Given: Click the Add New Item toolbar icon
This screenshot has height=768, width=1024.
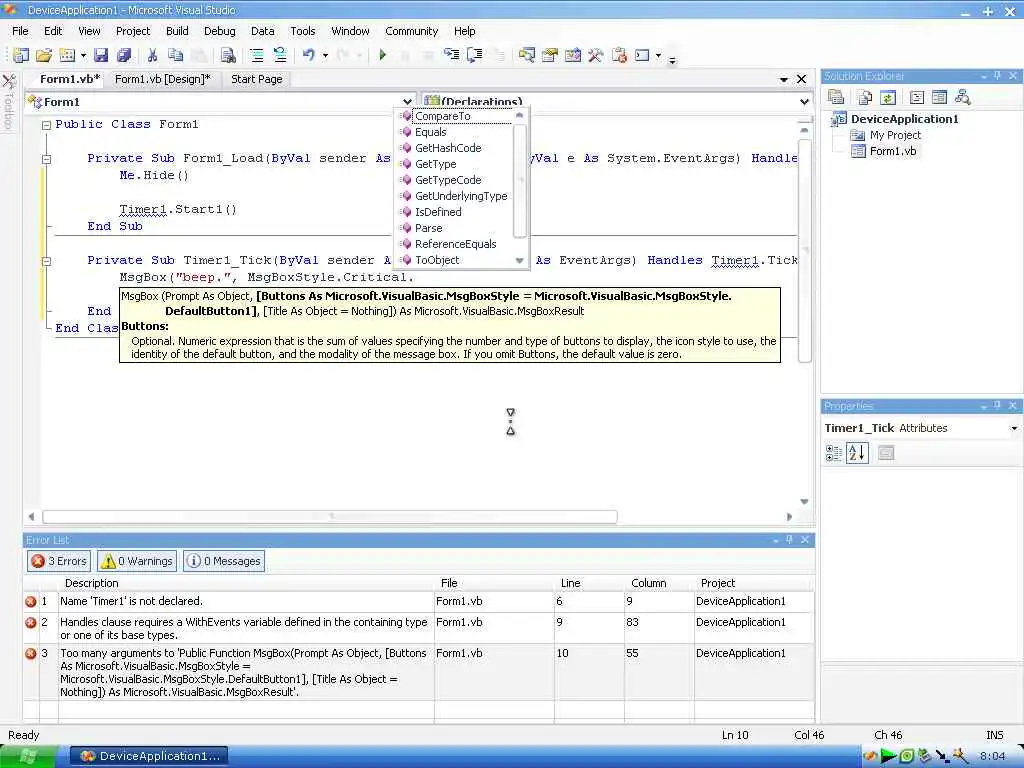Looking at the screenshot, I should coord(67,56).
